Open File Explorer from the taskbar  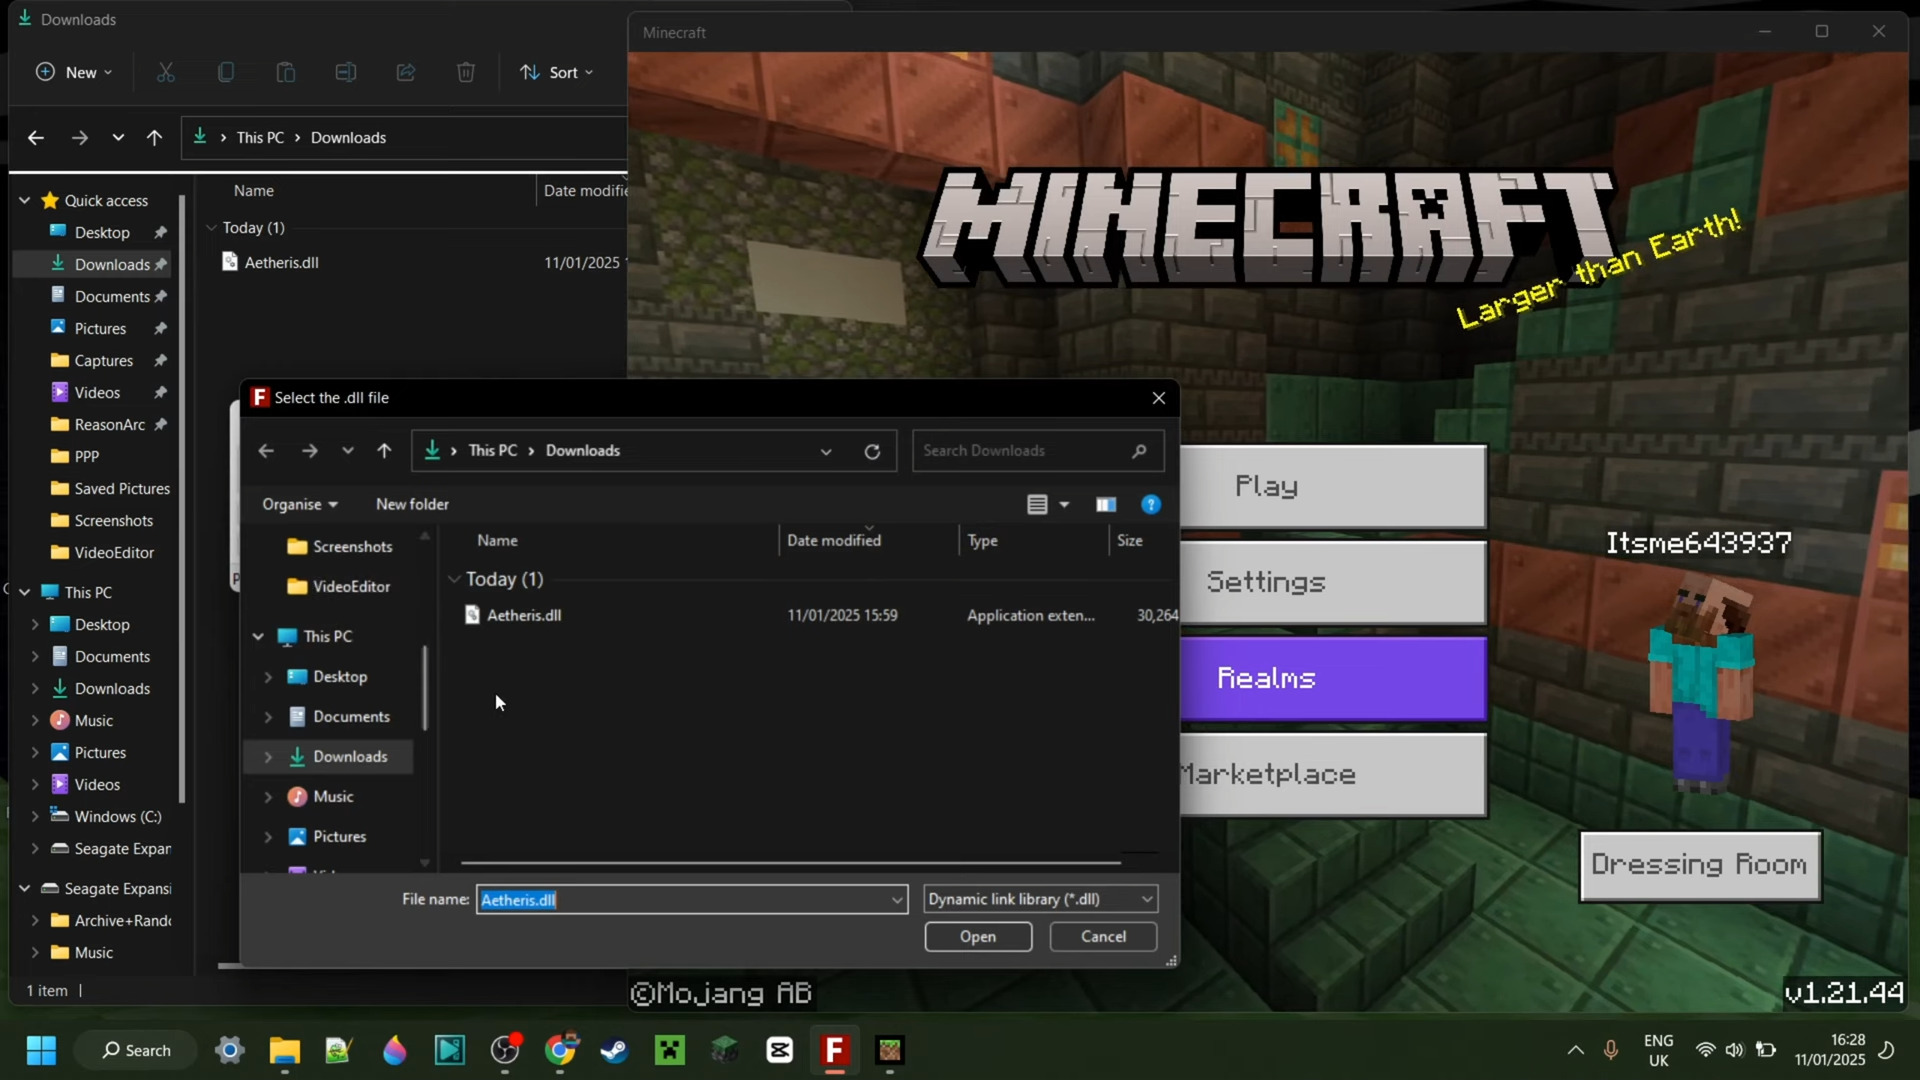coord(285,1050)
